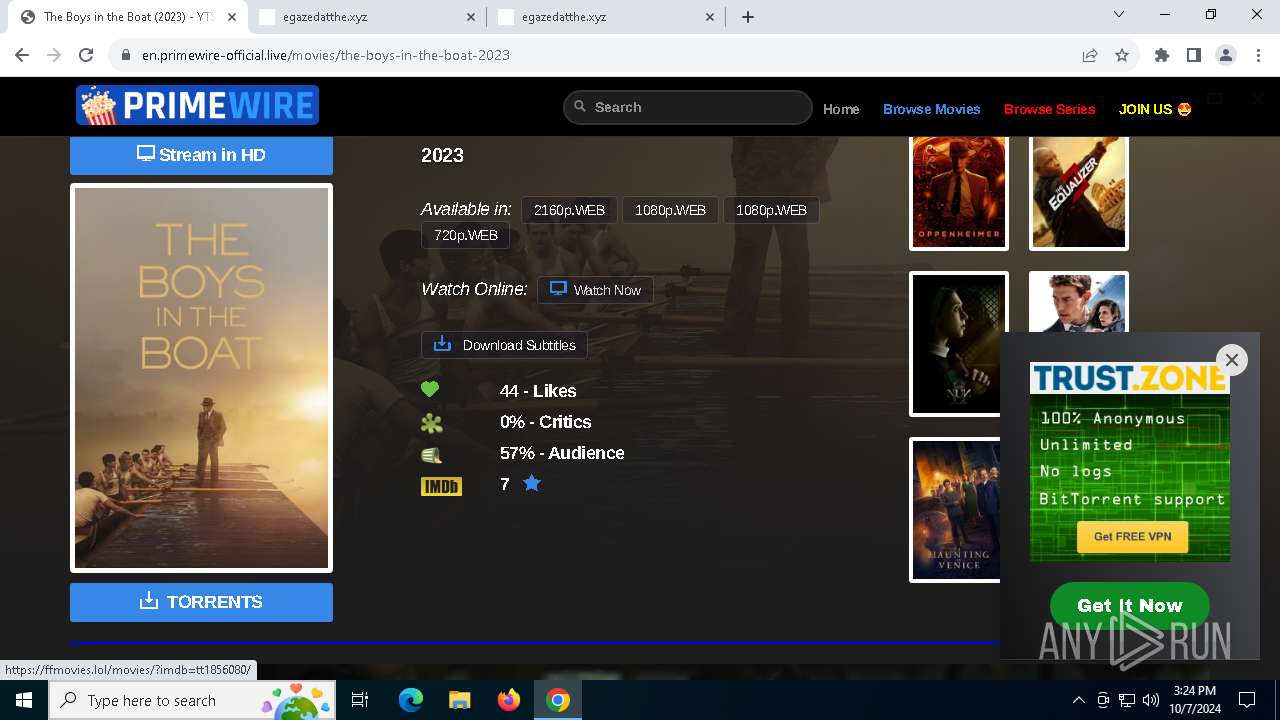Click the Stream in HD button
The width and height of the screenshot is (1280, 720).
[x=201, y=155]
